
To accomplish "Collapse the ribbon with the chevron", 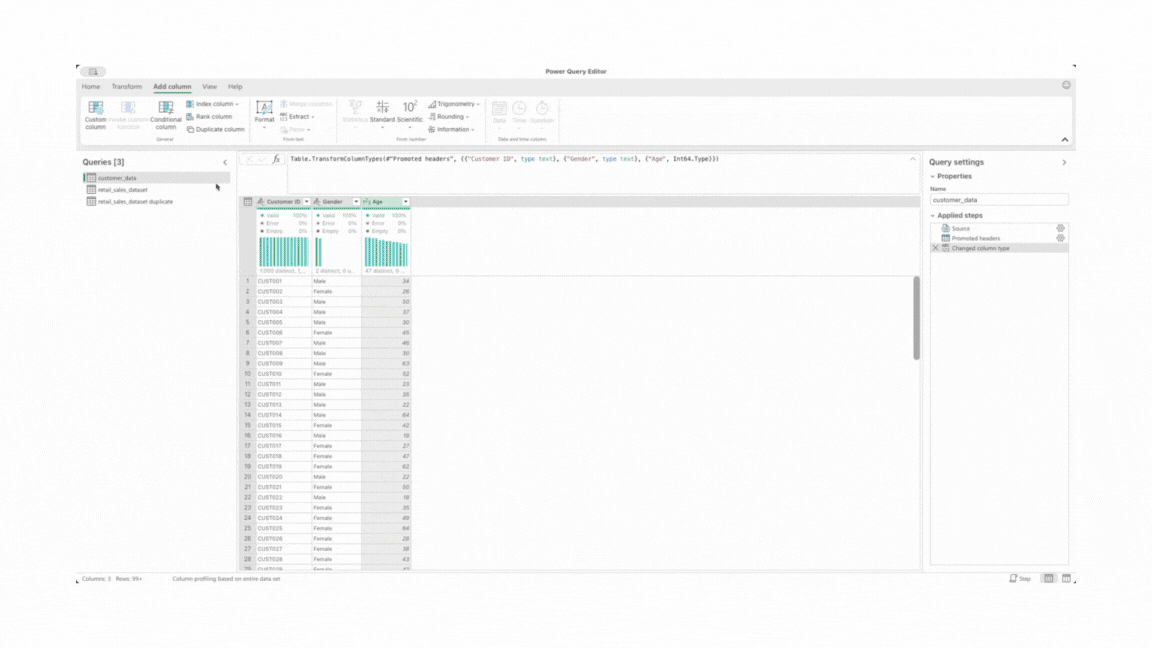I will pos(1065,140).
